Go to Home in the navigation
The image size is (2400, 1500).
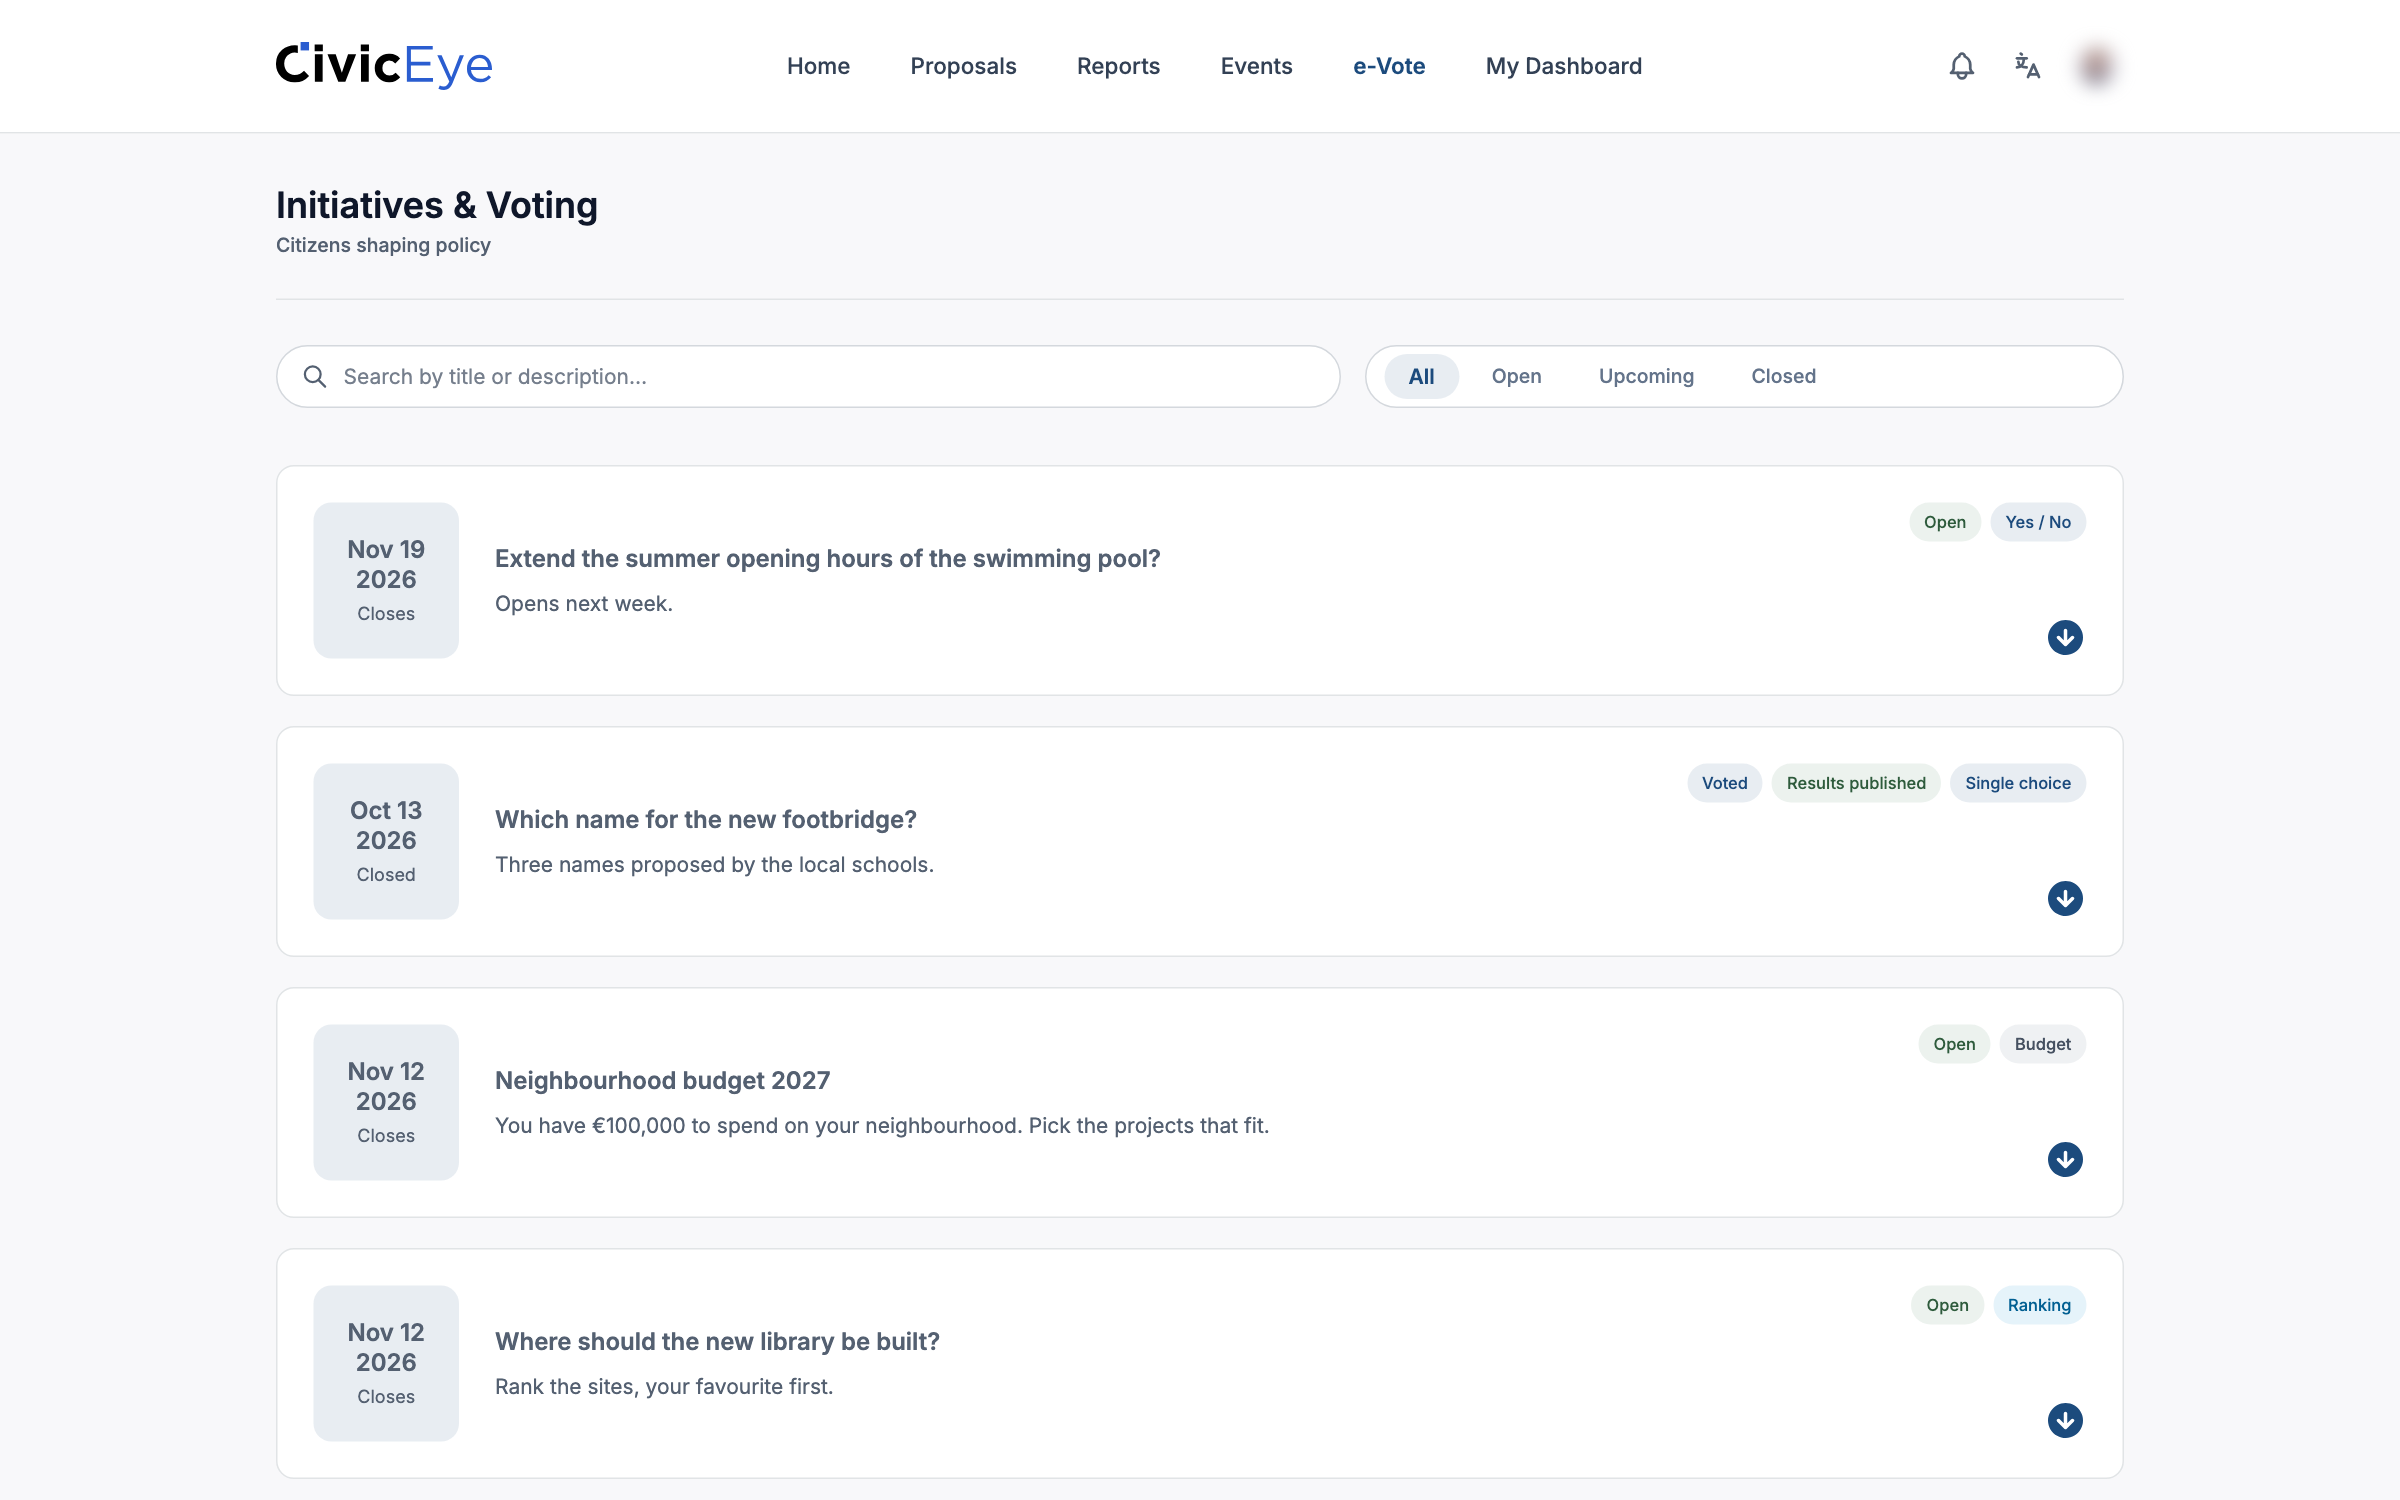click(818, 66)
